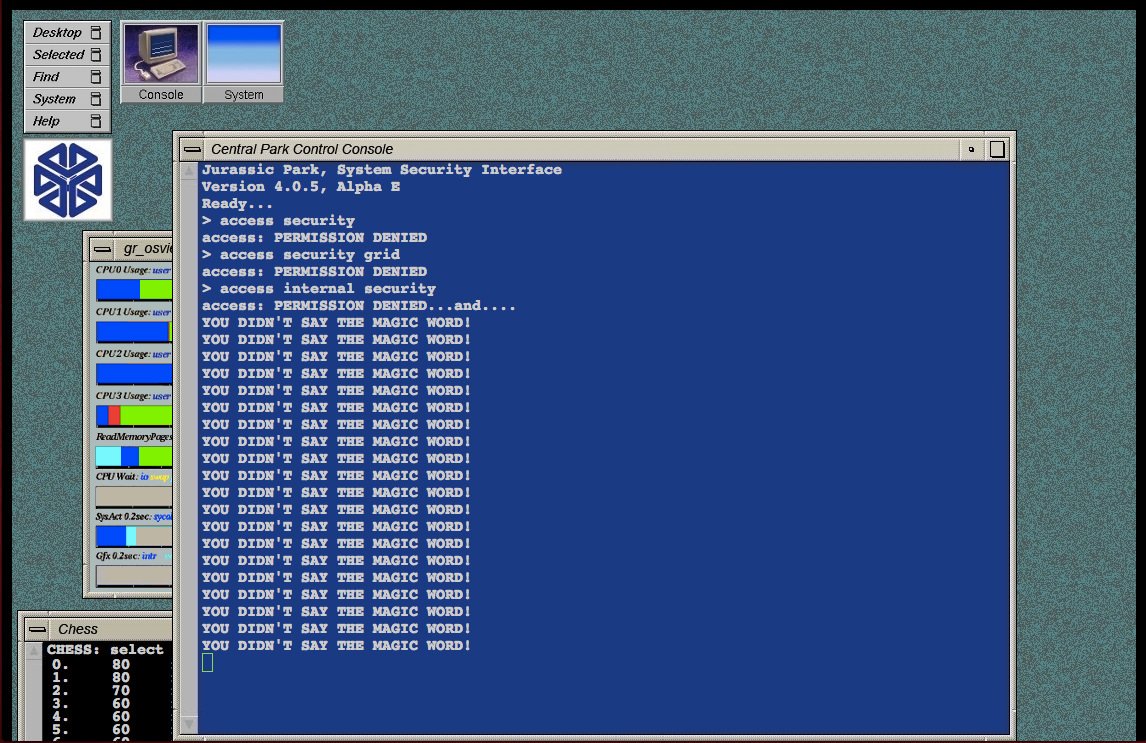Open the Selected toolchest drawer menu

coord(58,54)
